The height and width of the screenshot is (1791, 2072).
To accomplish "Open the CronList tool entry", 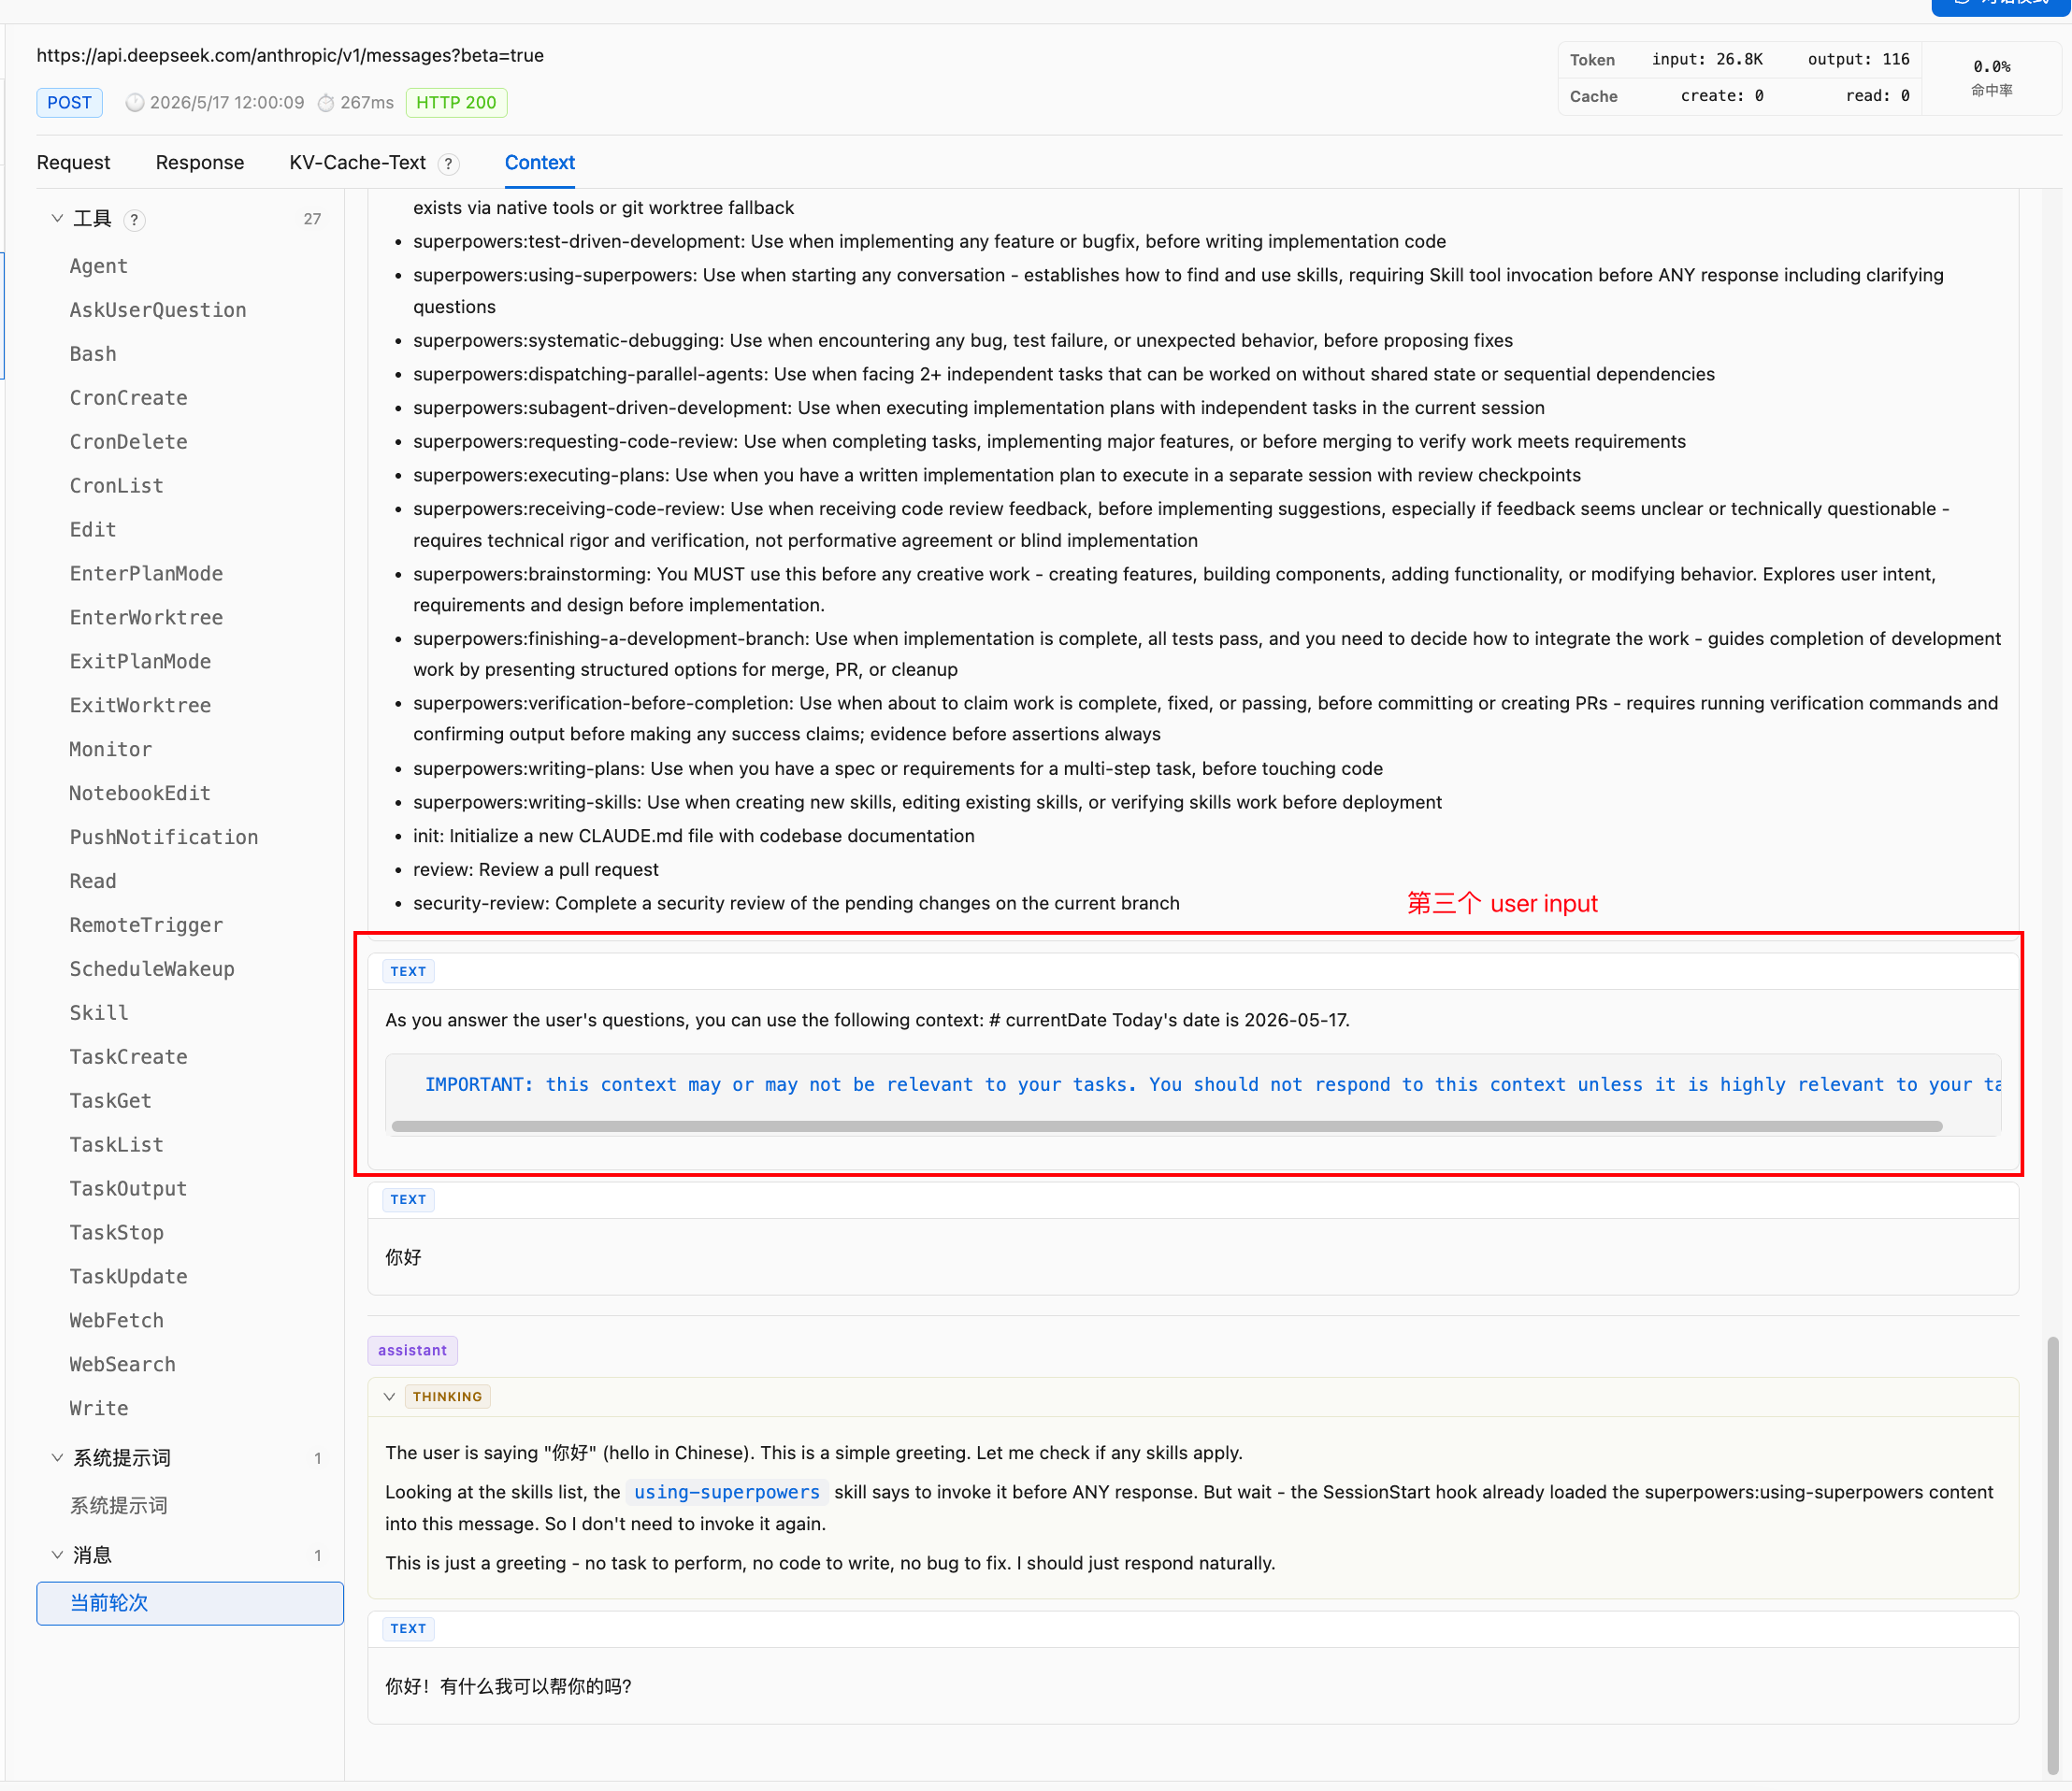I will pos(116,487).
